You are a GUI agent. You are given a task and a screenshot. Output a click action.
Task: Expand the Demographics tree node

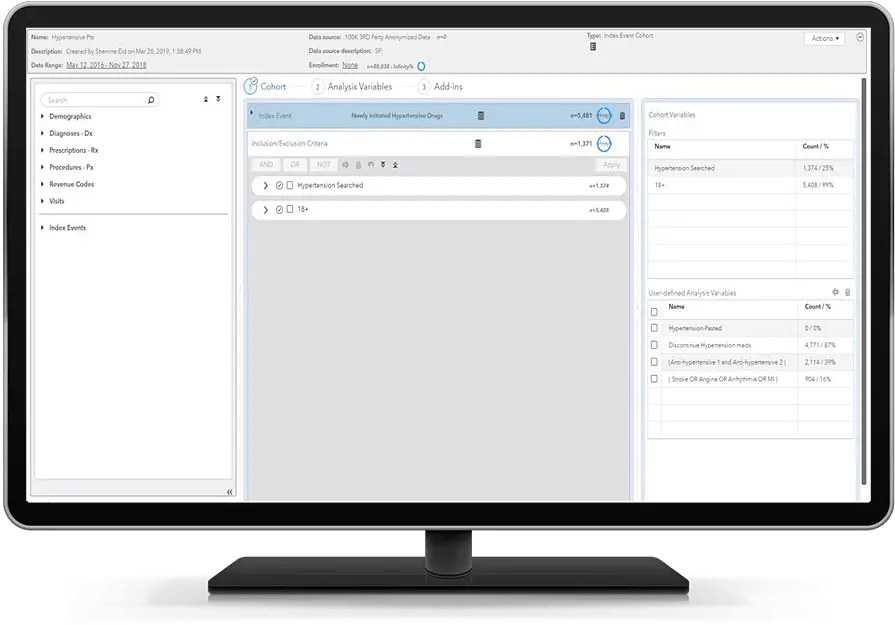(42, 116)
